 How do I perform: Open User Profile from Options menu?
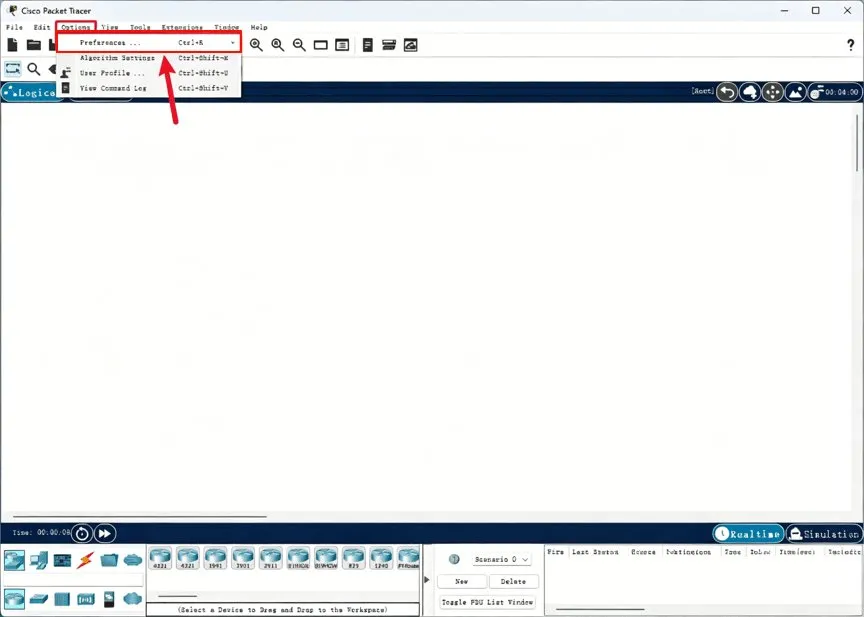pyautogui.click(x=149, y=73)
